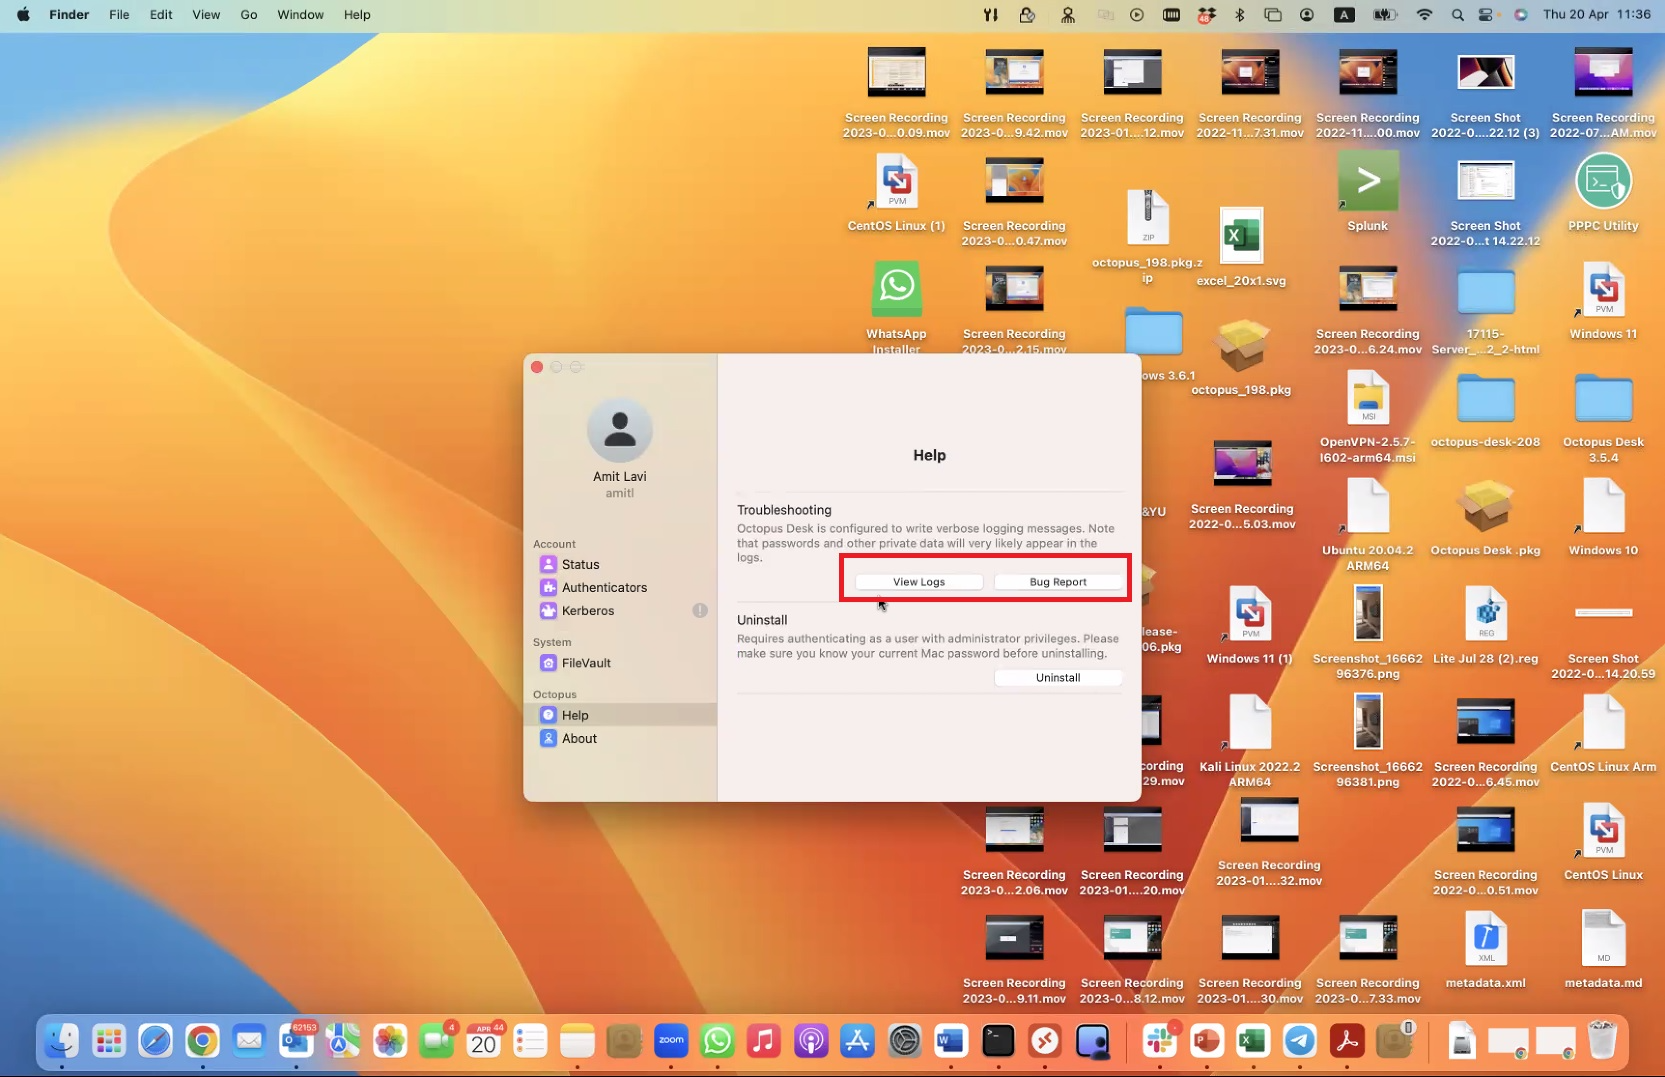Click the Uninstall button

point(1058,677)
